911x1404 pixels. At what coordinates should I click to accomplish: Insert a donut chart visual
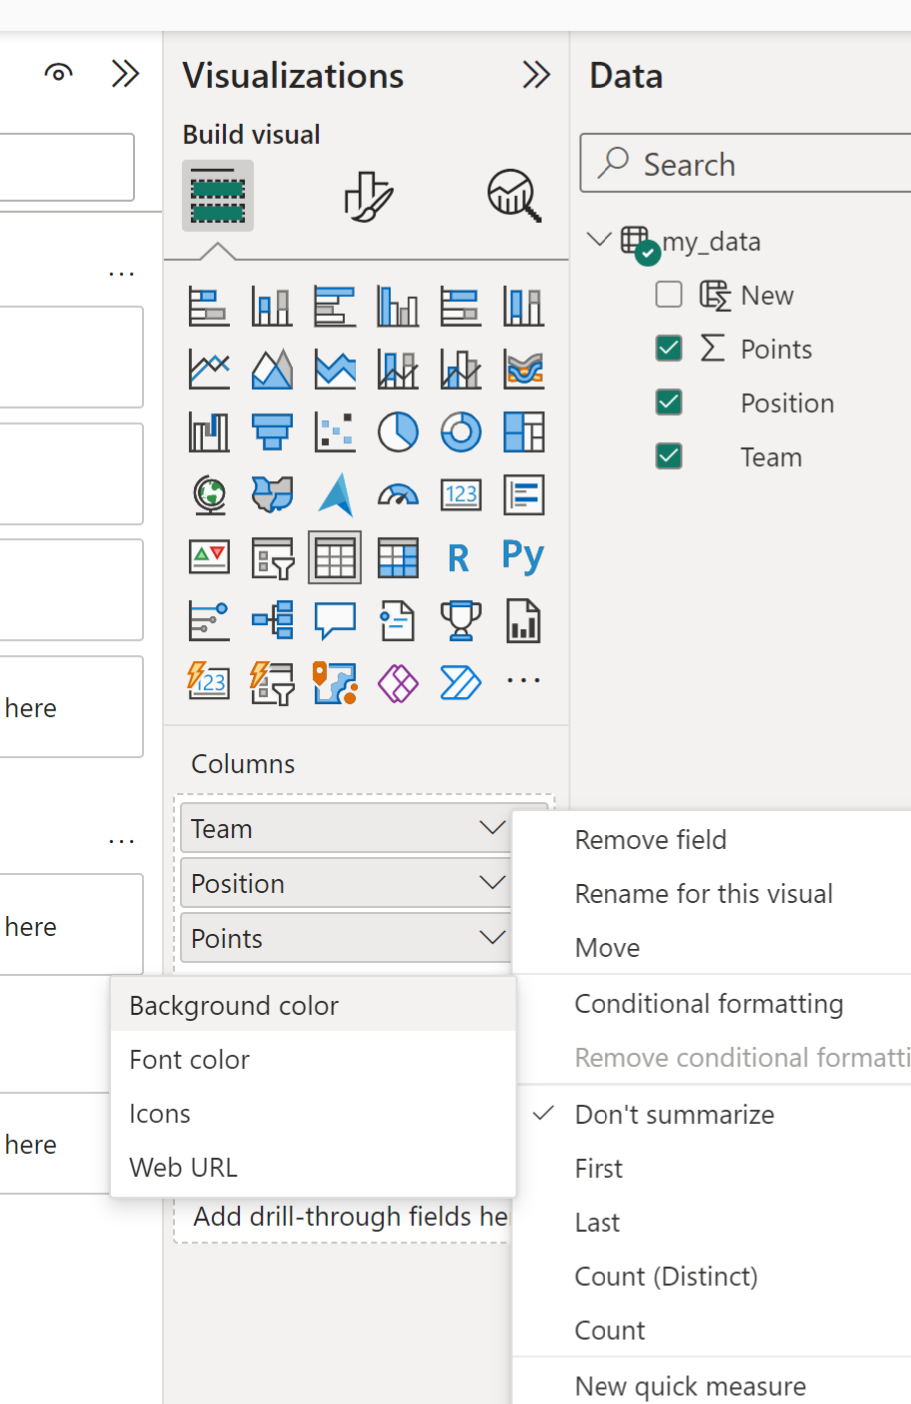pyautogui.click(x=461, y=432)
